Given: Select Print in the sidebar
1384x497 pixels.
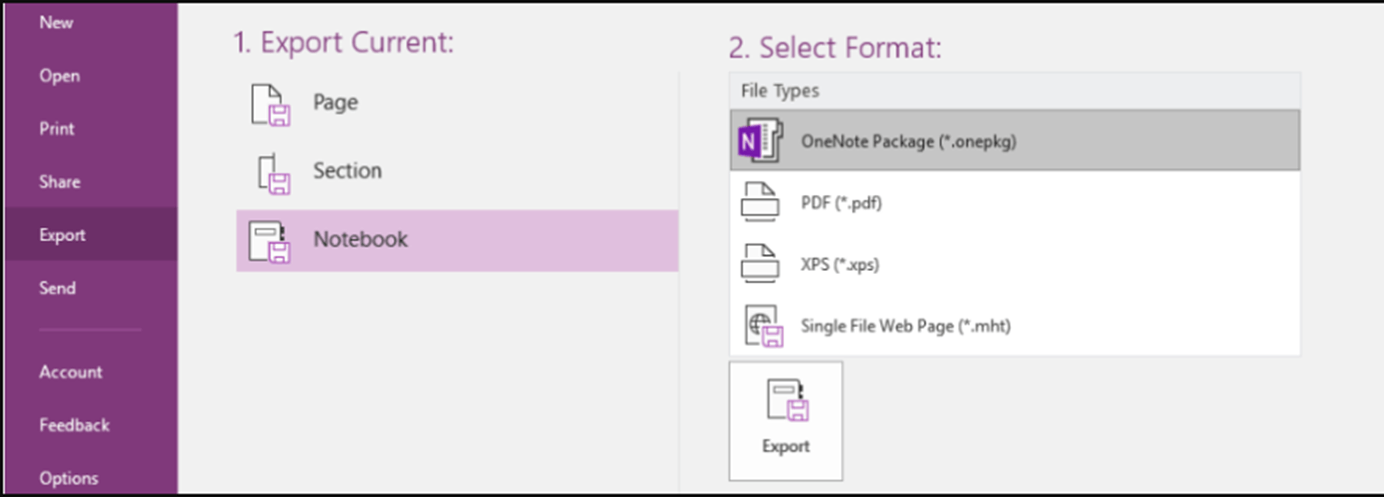Looking at the screenshot, I should coord(57,129).
